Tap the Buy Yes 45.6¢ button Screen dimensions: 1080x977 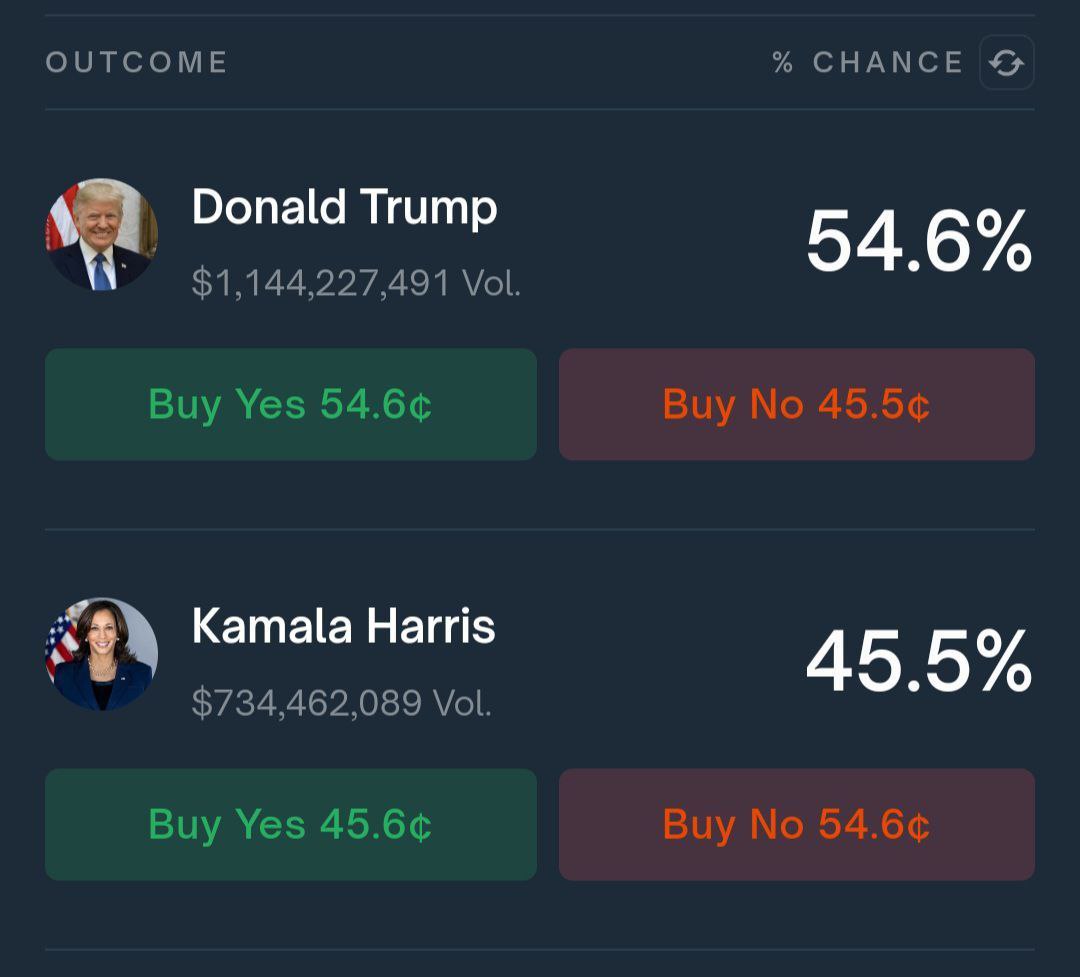click(x=290, y=825)
